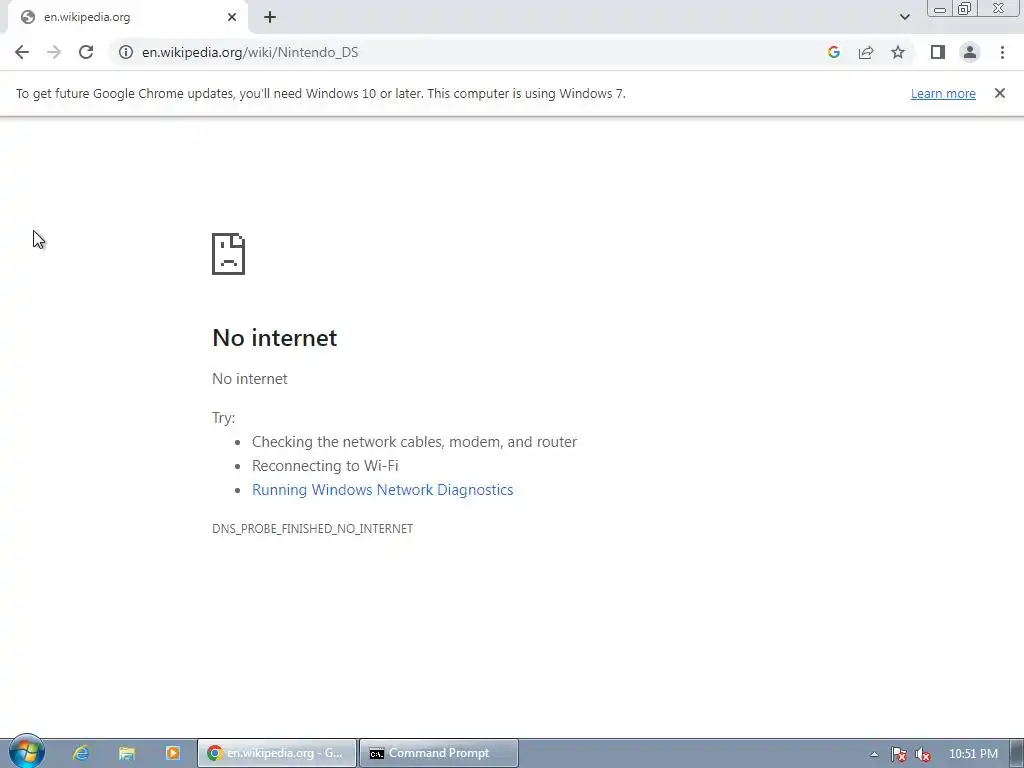Minimize the Chrome window
Image resolution: width=1024 pixels, height=768 pixels.
(939, 9)
